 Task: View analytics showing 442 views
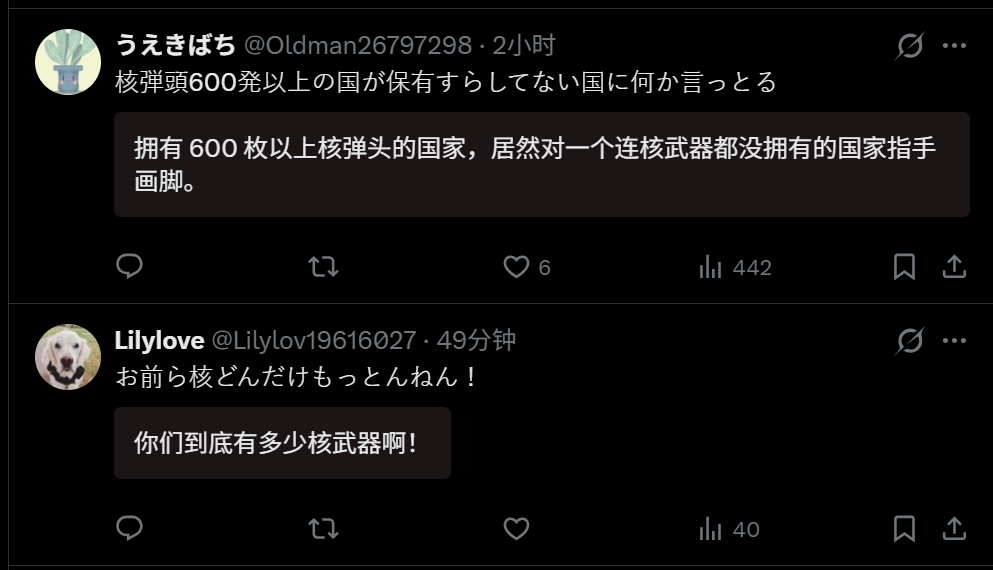(735, 267)
